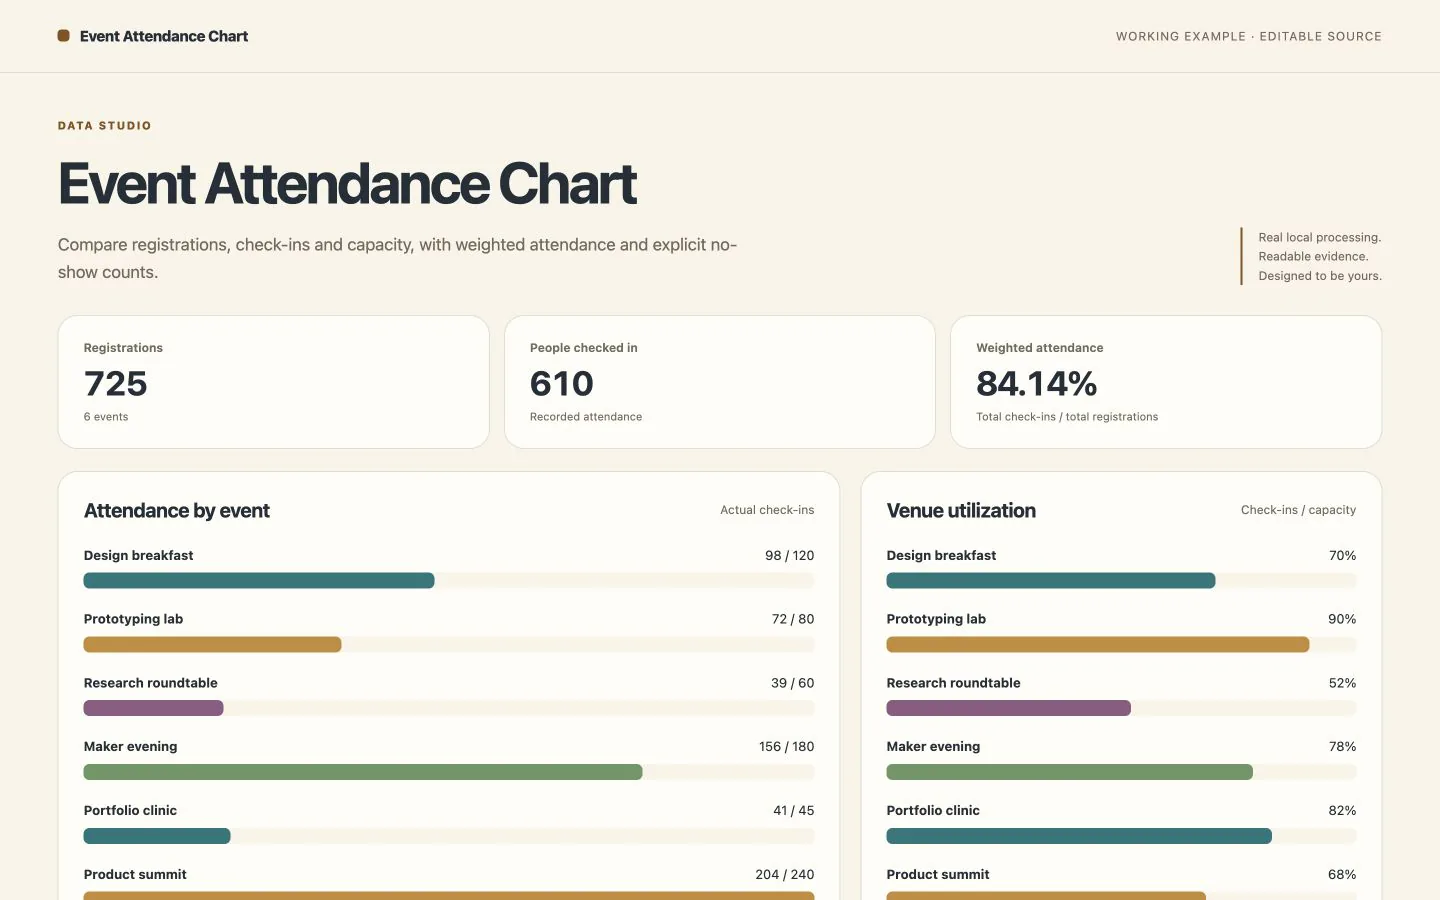Image resolution: width=1440 pixels, height=900 pixels.
Task: Click Portfolio clinic label in Venue utilization
Action: tap(933, 811)
